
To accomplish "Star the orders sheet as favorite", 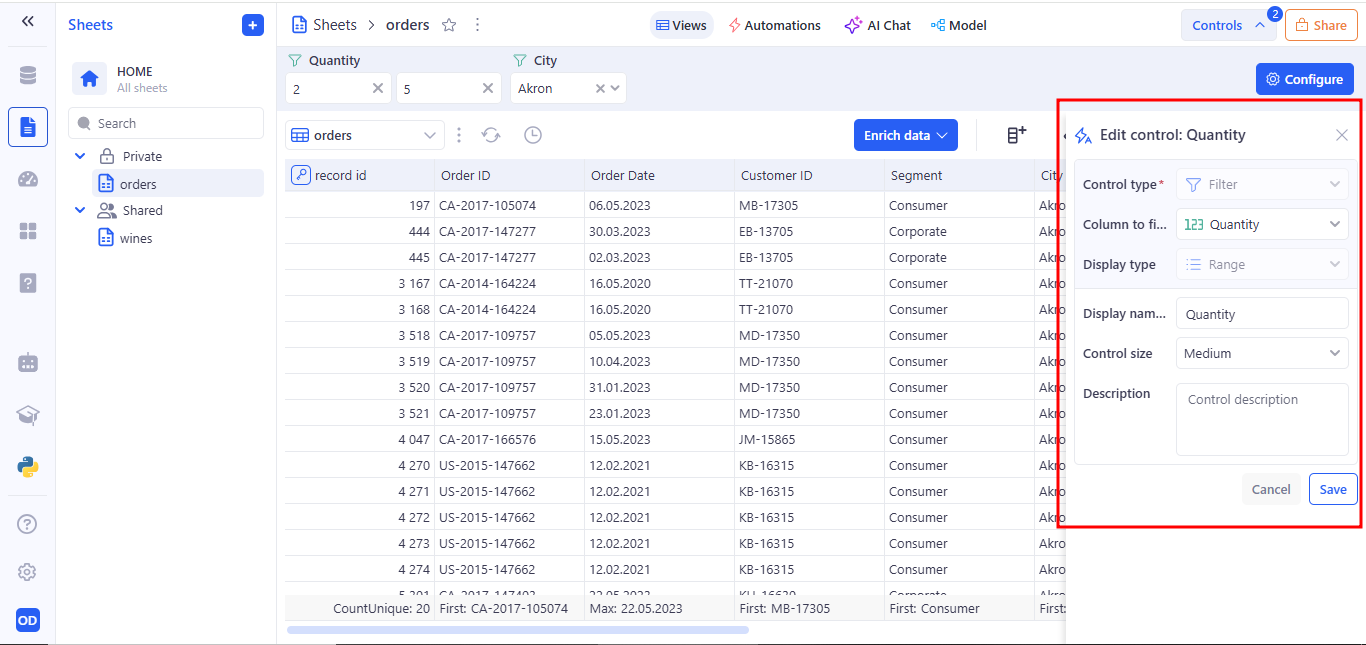I will [x=449, y=25].
